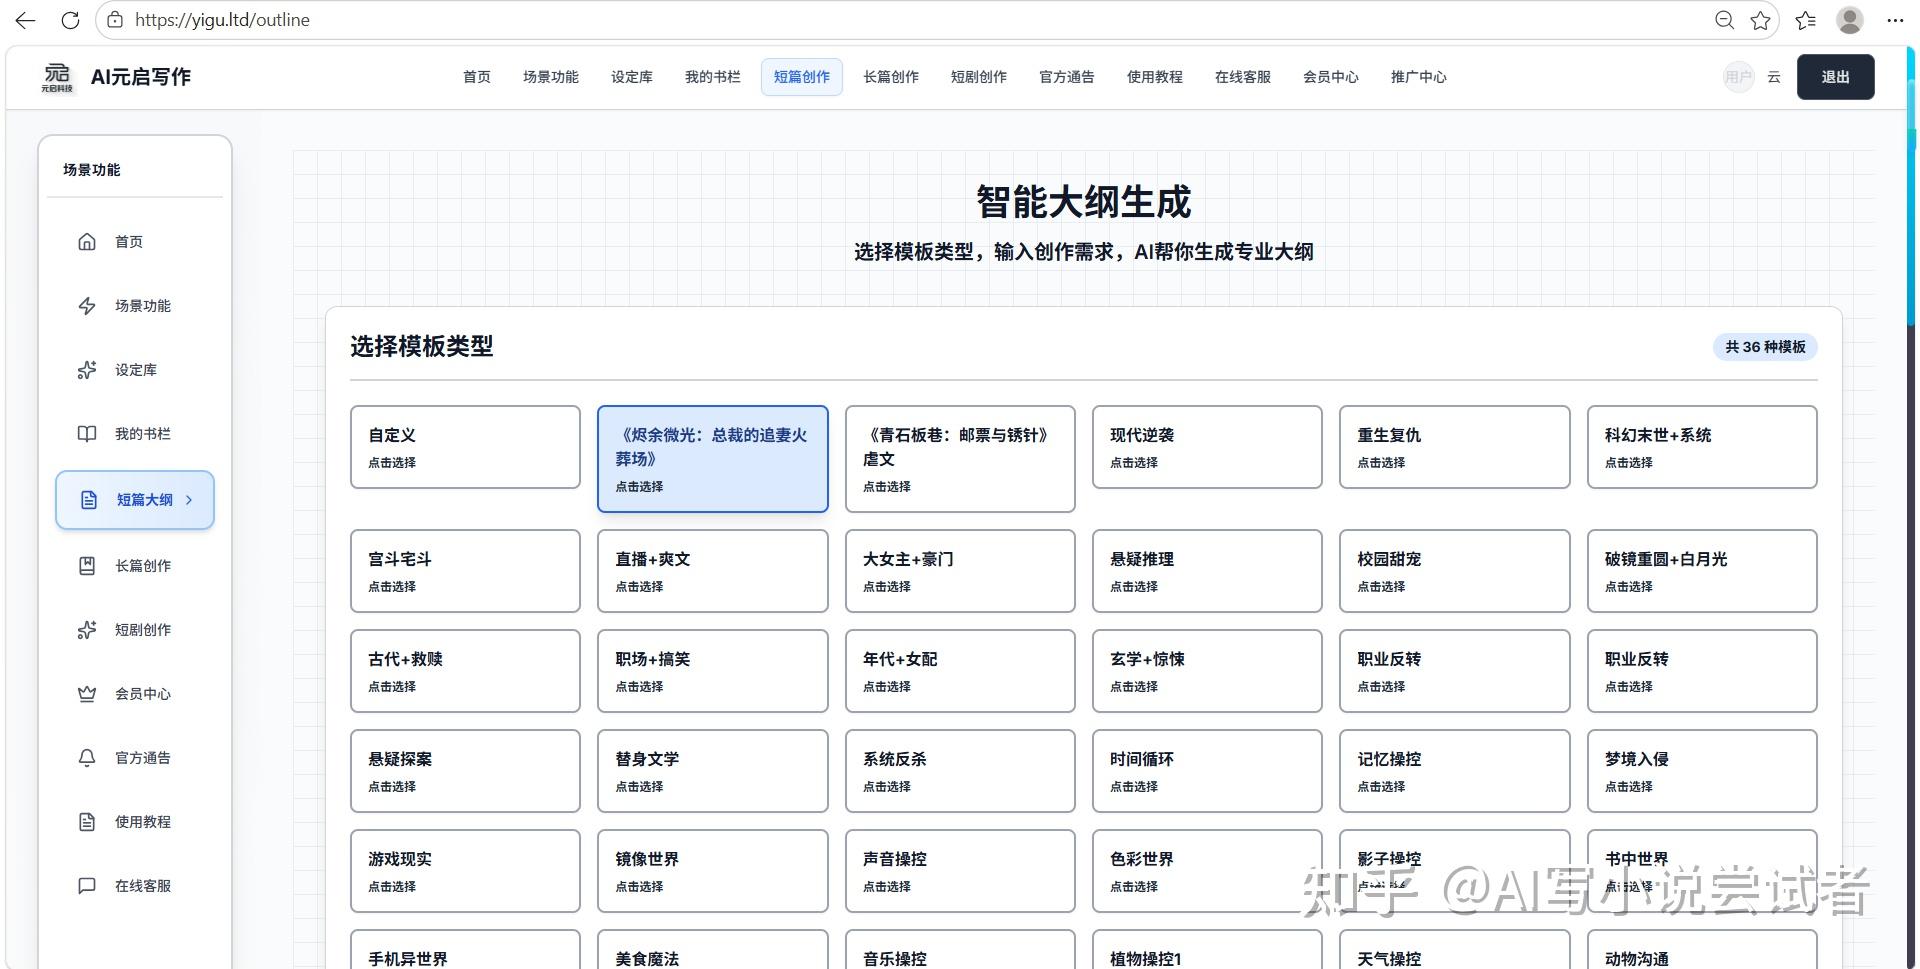1920x969 pixels.
Task: Choose the 记忆操控 template card
Action: pos(1455,771)
